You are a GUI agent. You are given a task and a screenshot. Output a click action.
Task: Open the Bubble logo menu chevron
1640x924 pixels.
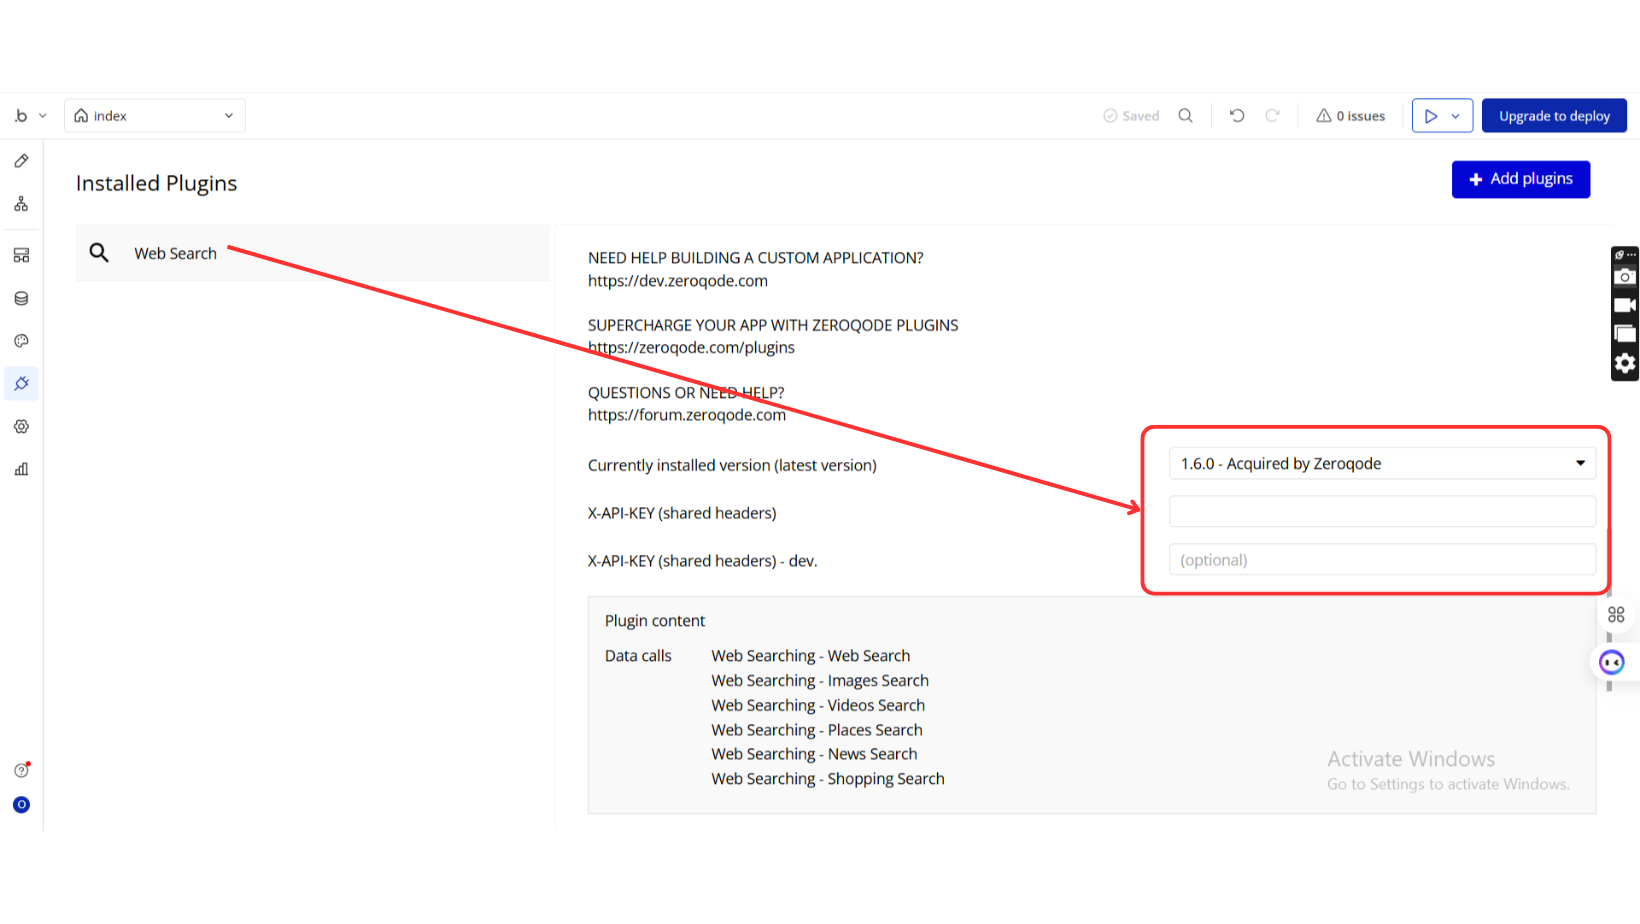tap(43, 116)
